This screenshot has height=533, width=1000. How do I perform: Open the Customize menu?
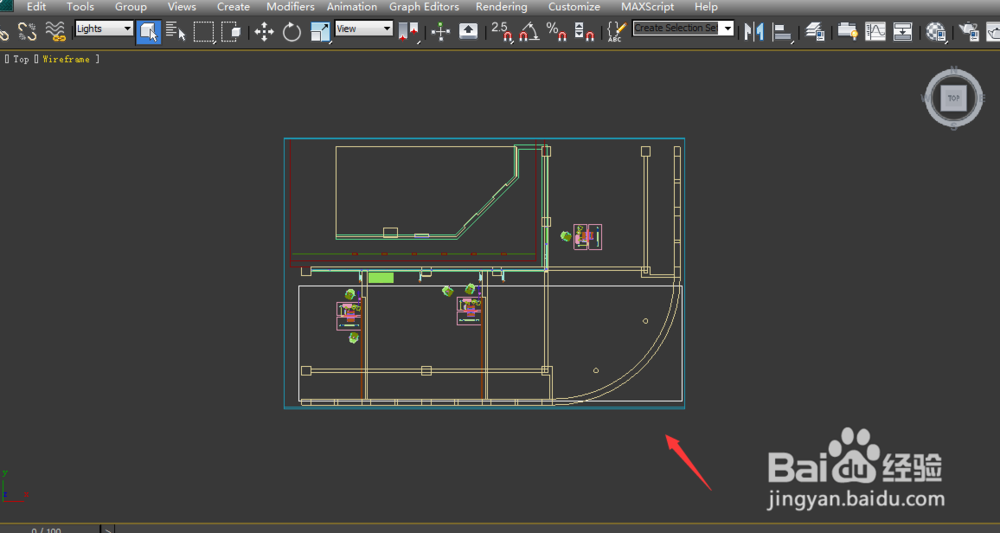point(574,7)
